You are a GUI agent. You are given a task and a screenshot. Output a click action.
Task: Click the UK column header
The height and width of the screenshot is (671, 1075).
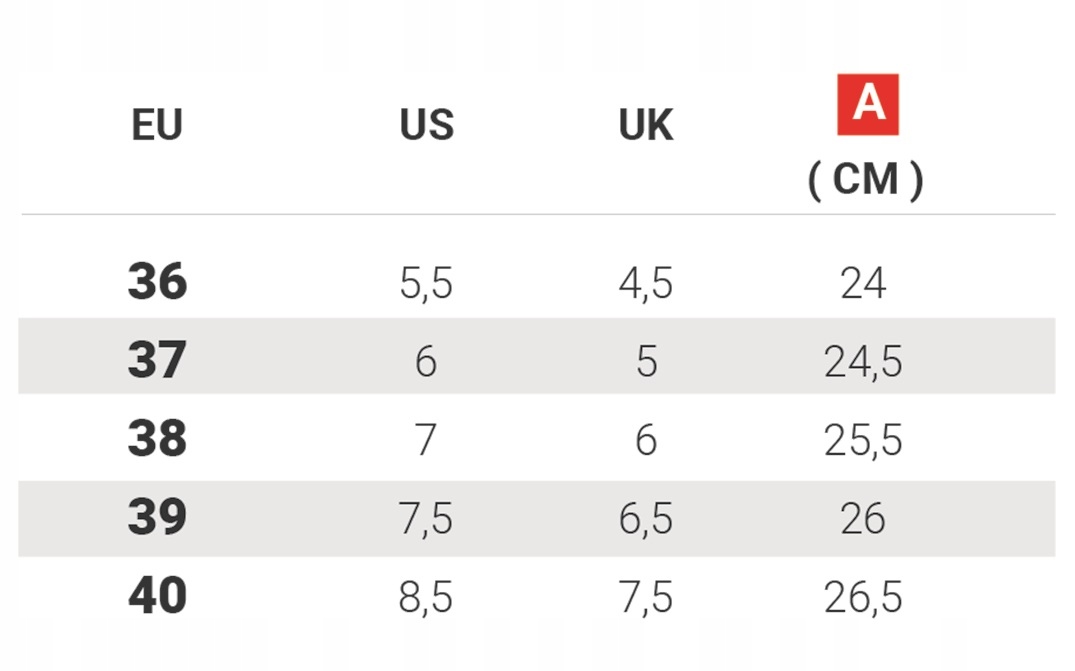(x=646, y=126)
